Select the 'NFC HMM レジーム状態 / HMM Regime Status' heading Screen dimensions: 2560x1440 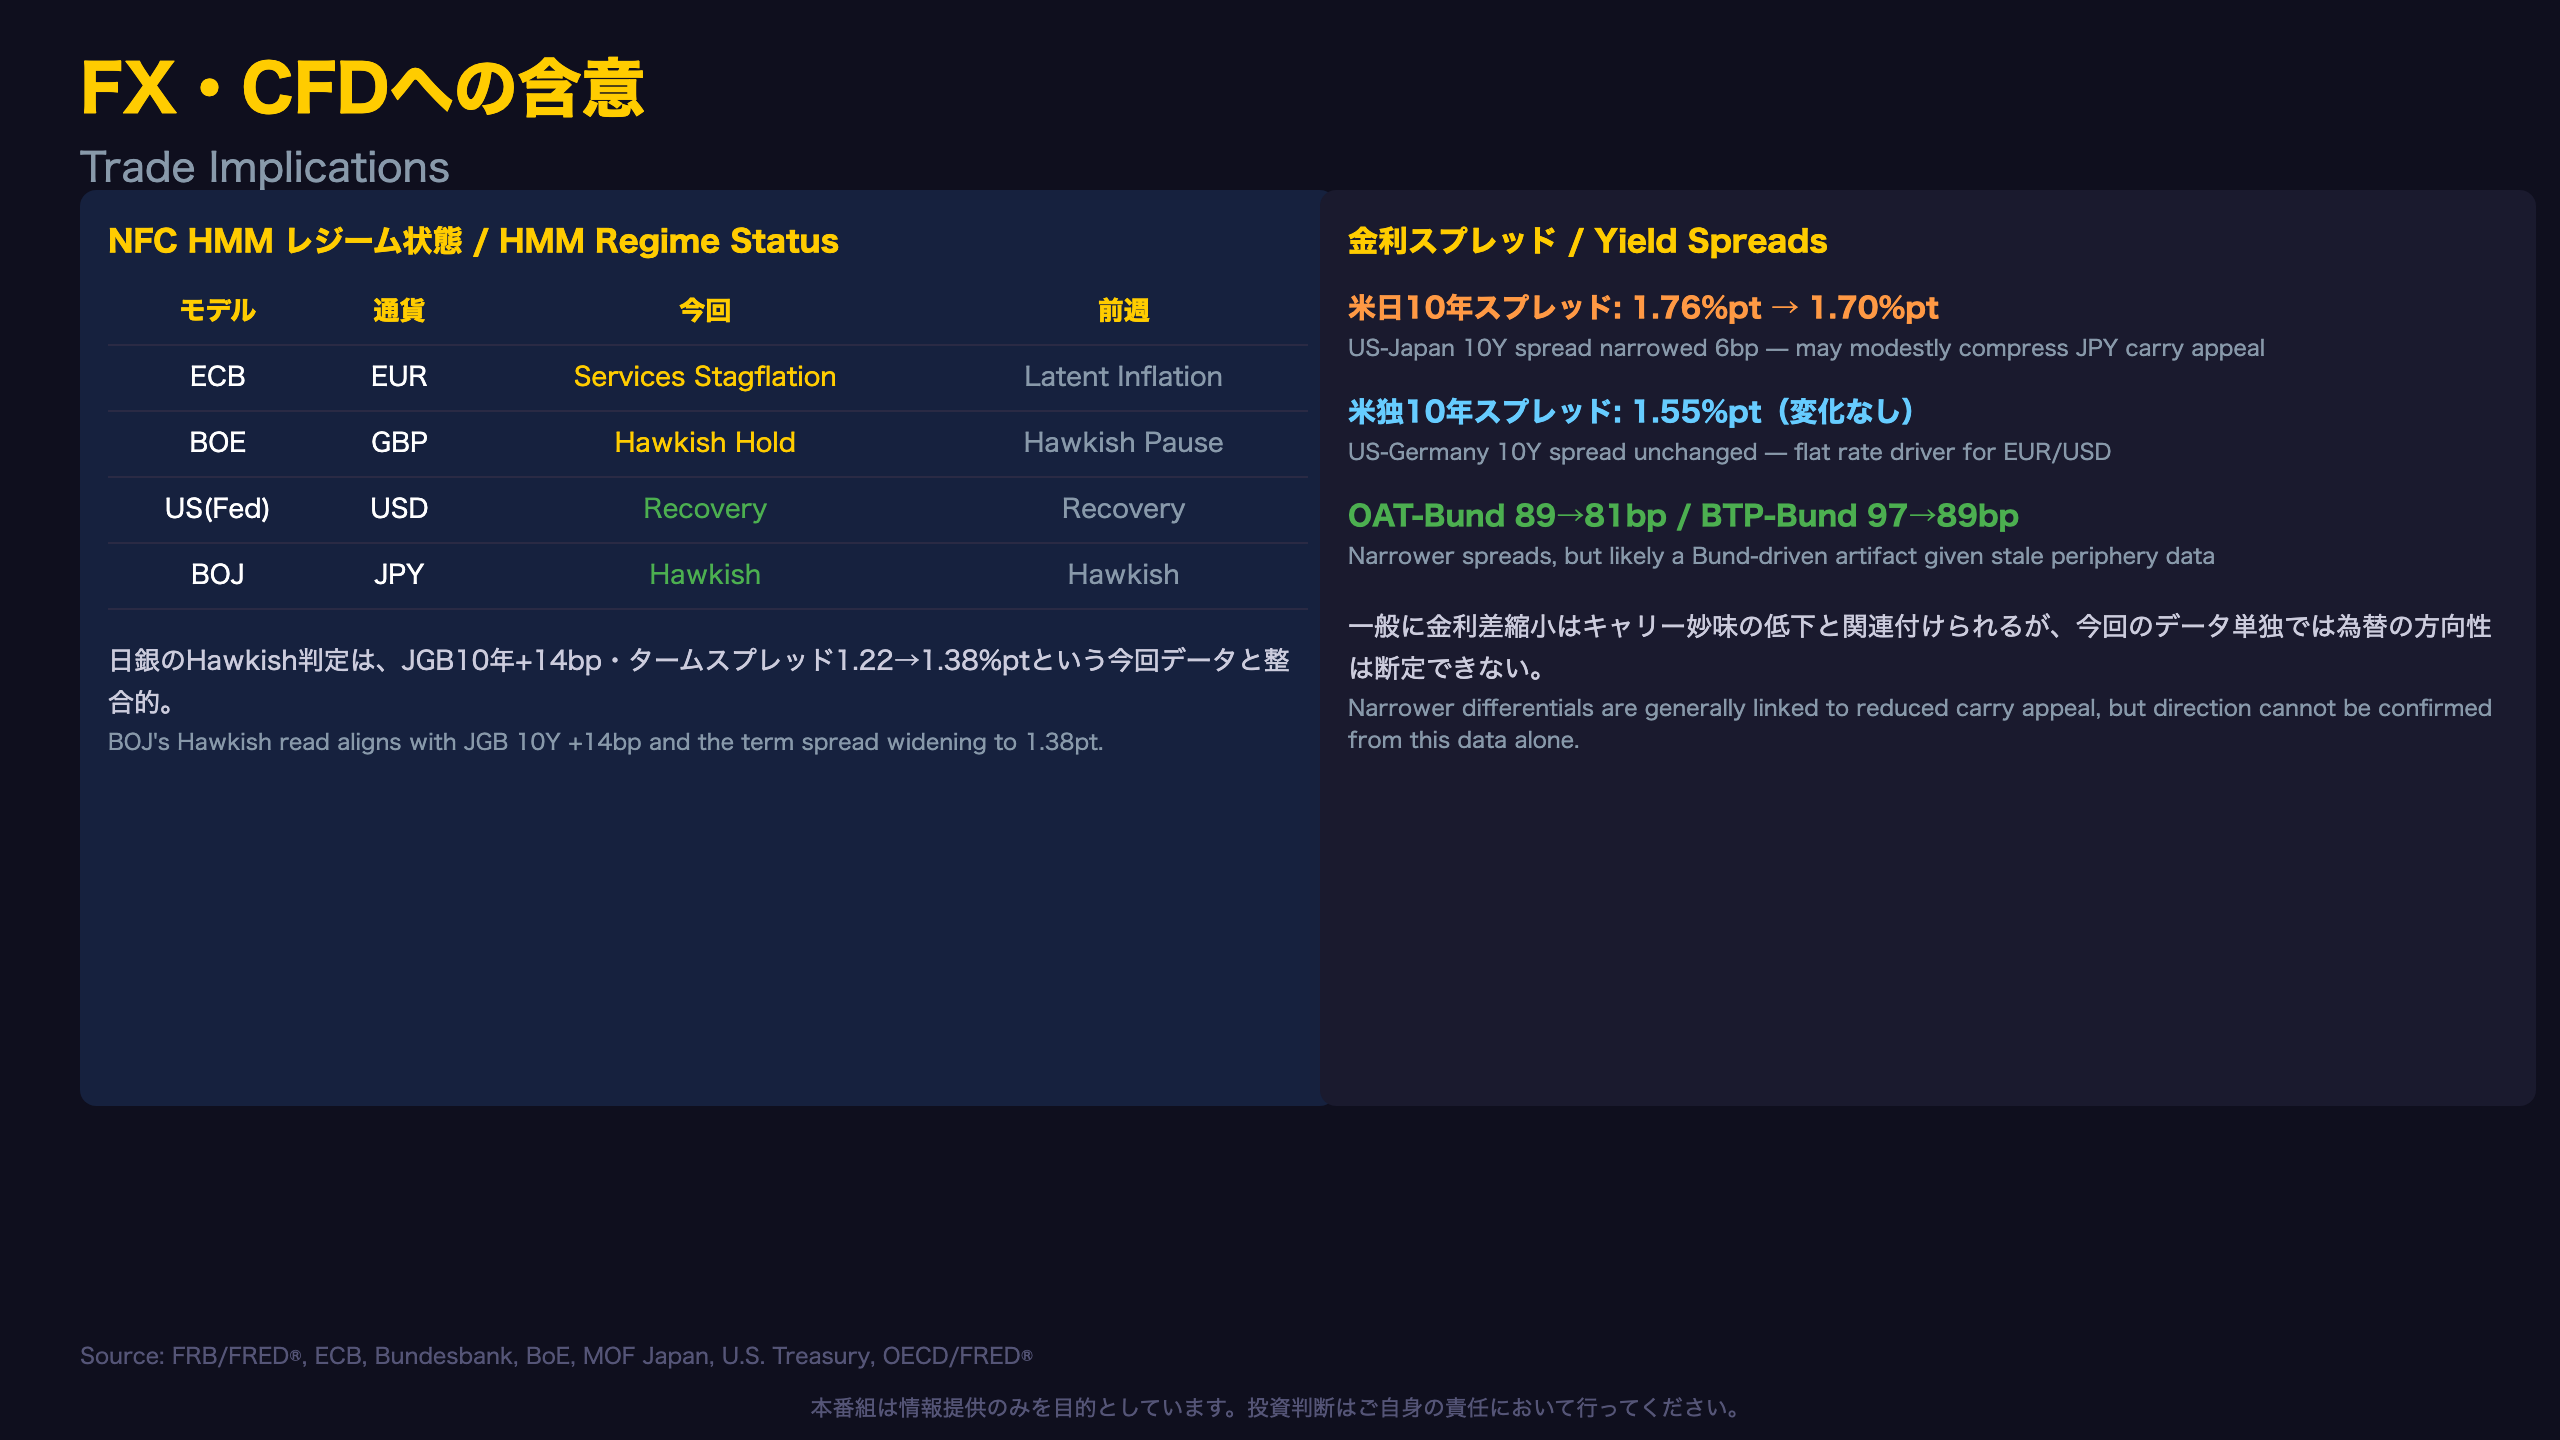(473, 241)
